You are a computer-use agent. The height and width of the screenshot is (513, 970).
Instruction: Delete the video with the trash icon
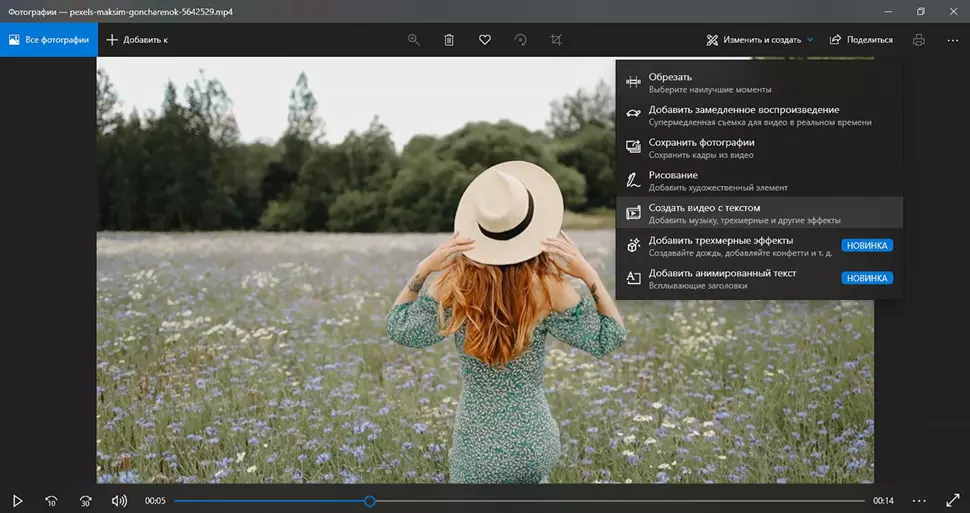(449, 40)
